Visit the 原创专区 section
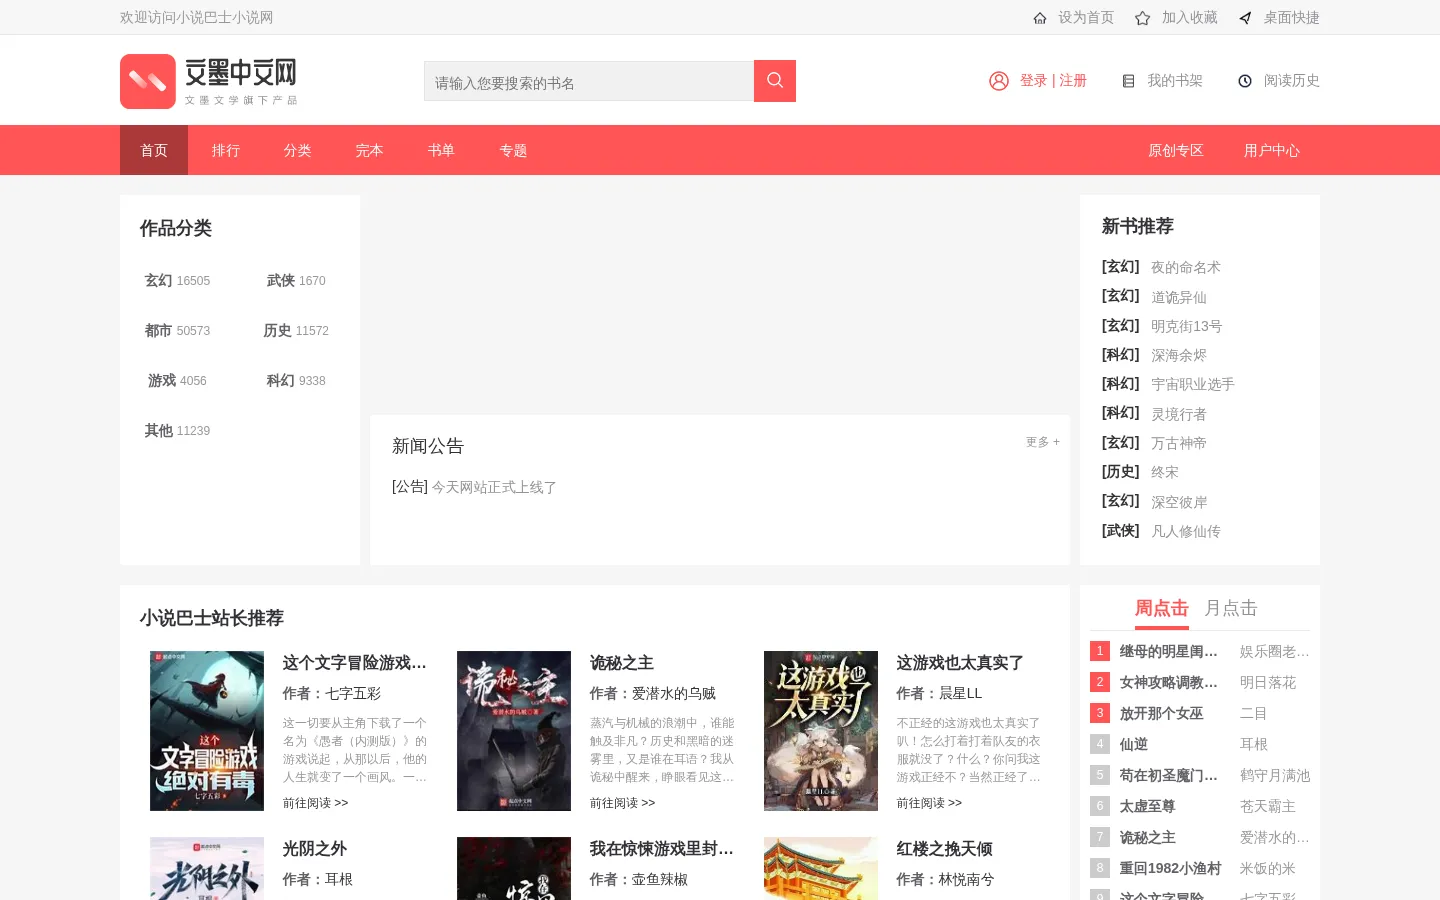 click(x=1176, y=150)
